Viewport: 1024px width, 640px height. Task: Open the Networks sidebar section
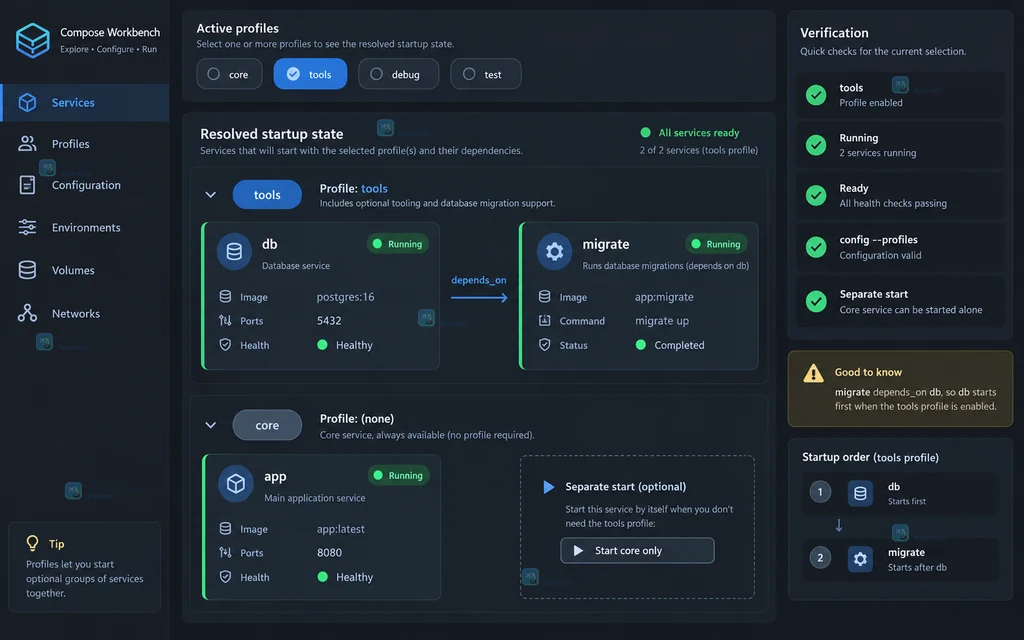click(85, 313)
